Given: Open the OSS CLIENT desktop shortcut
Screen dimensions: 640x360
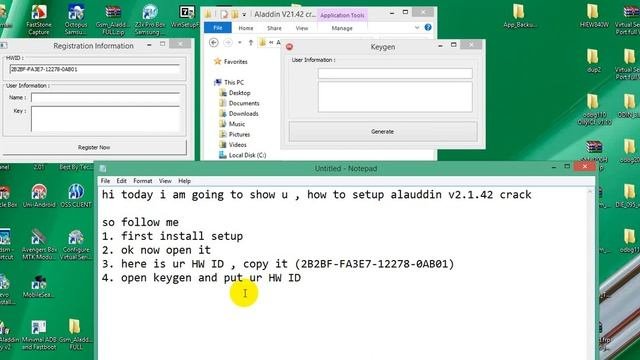Looking at the screenshot, I should pyautogui.click(x=76, y=196).
